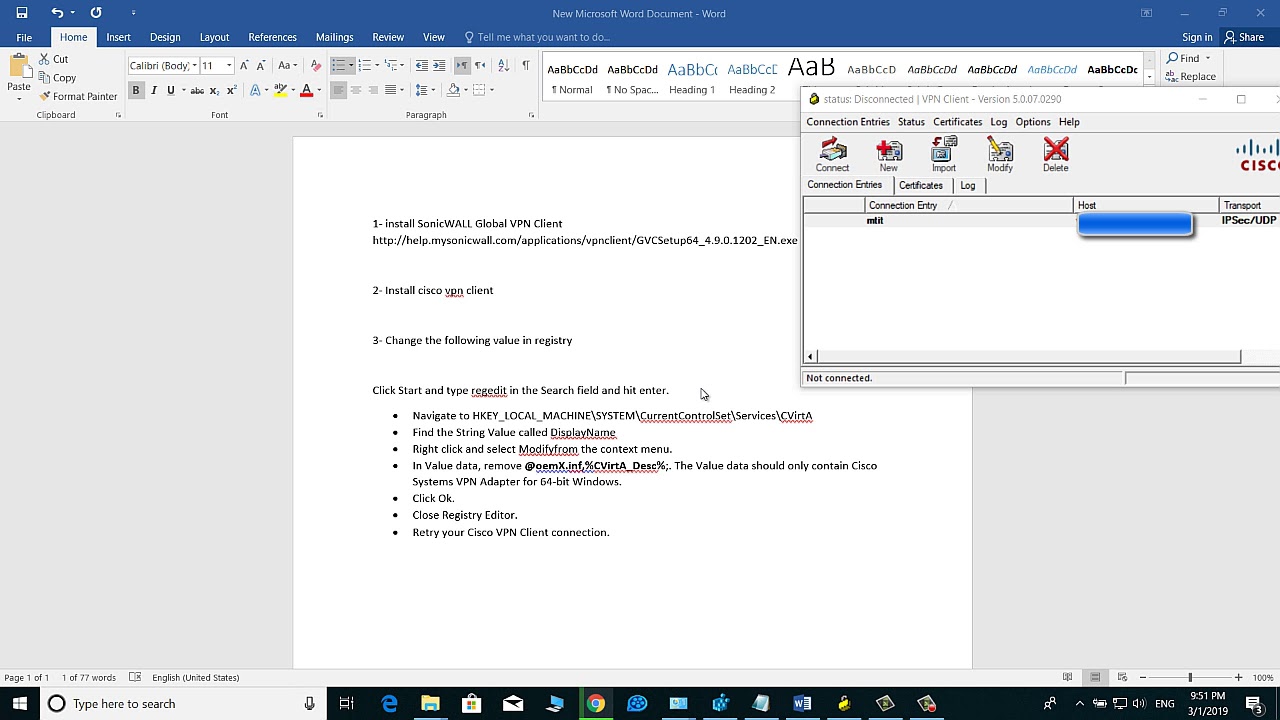Decrease paragraph indent
The image size is (1280, 720).
click(x=422, y=66)
